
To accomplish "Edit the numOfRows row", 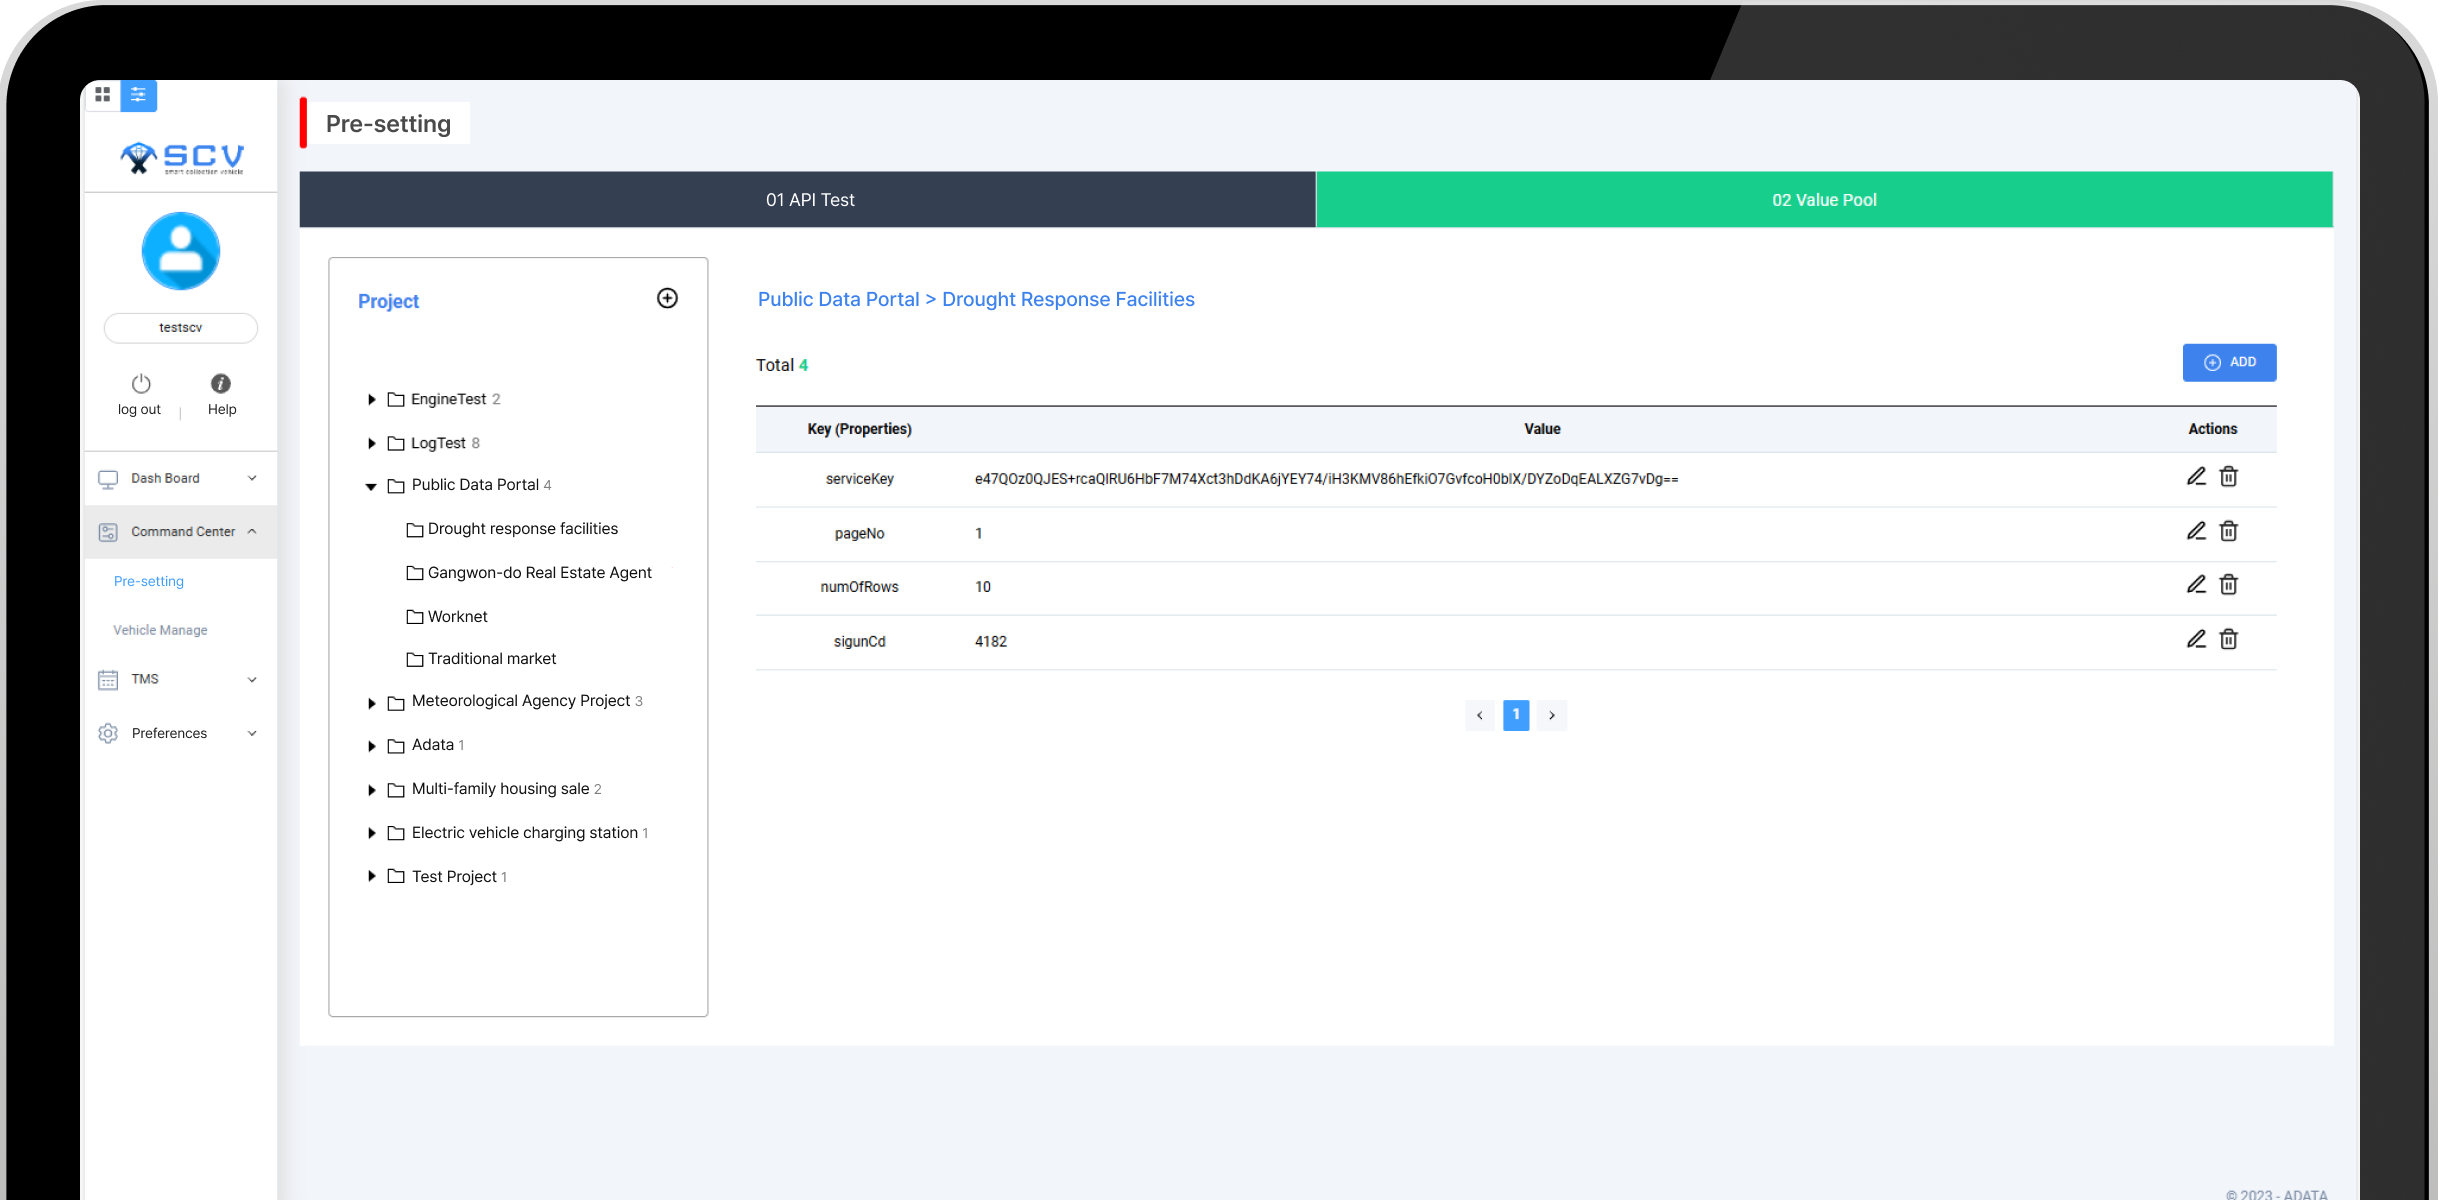I will 2196,584.
